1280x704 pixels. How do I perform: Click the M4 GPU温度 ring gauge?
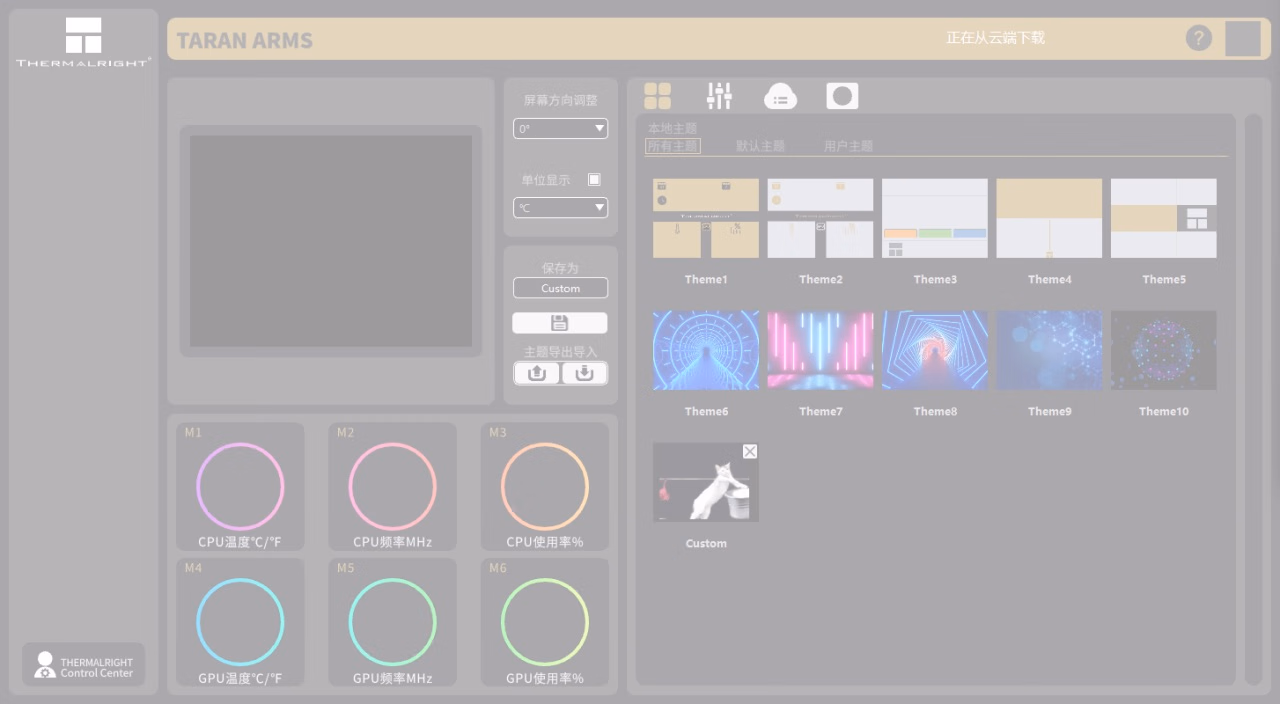(240, 622)
